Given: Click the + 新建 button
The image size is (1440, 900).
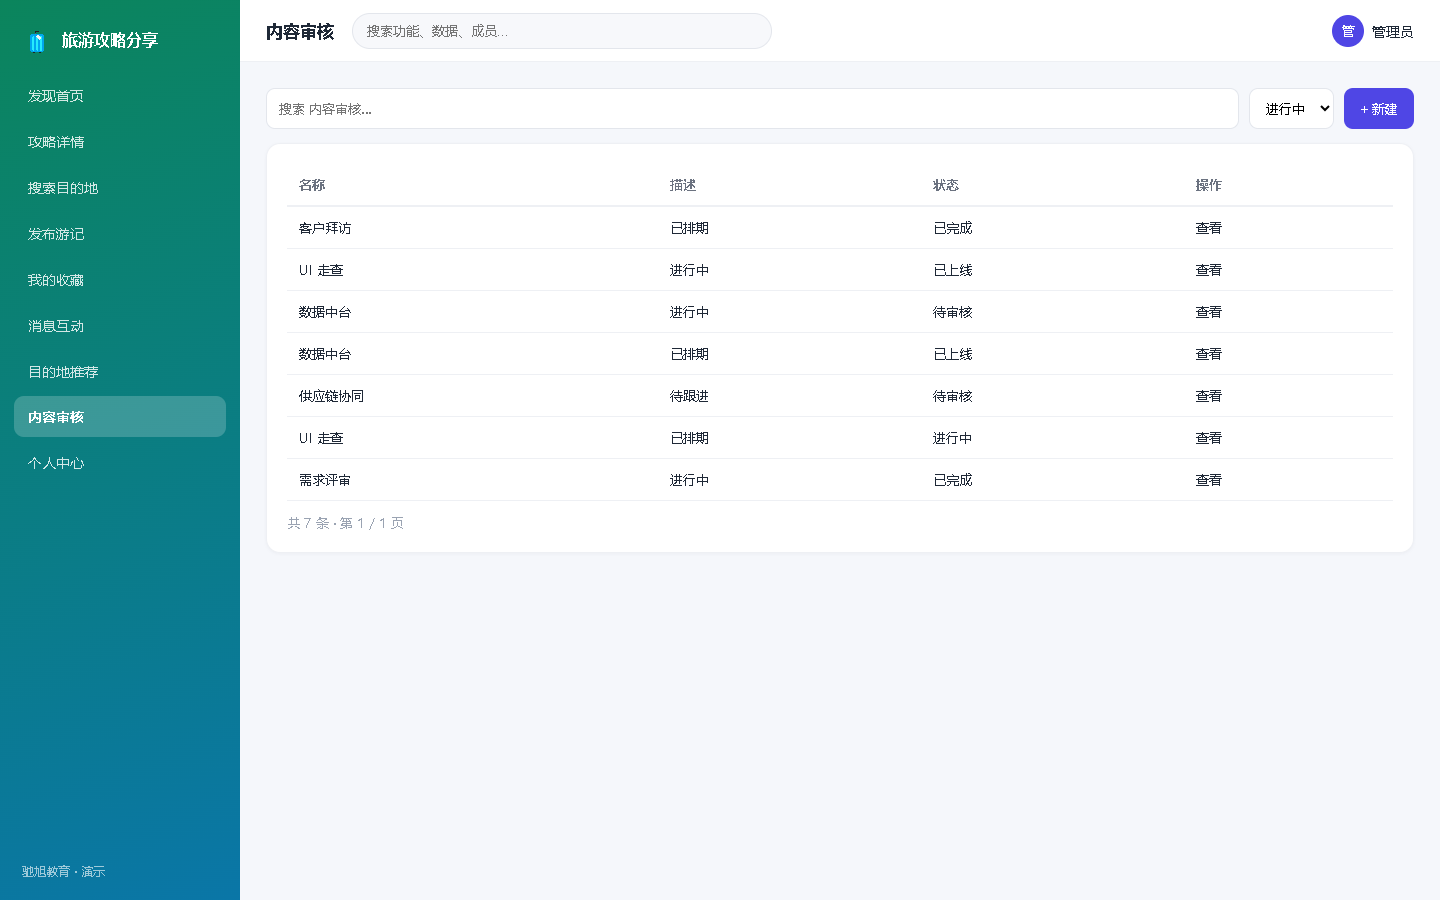Looking at the screenshot, I should pyautogui.click(x=1379, y=109).
